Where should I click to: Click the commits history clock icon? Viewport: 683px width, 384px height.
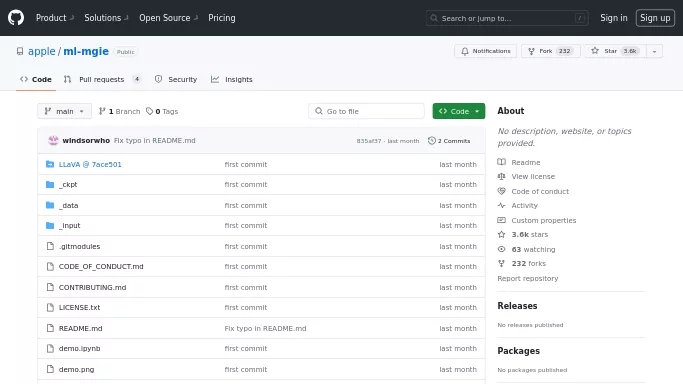(x=432, y=141)
